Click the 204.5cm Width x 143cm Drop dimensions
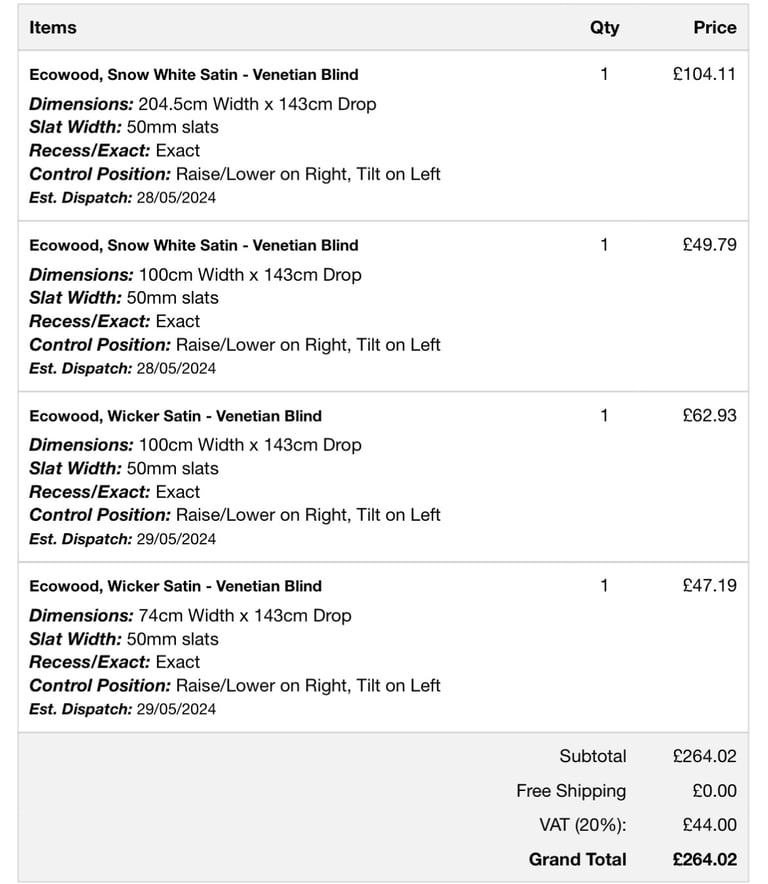Screen dimensions: 768x884 pyautogui.click(x=257, y=104)
